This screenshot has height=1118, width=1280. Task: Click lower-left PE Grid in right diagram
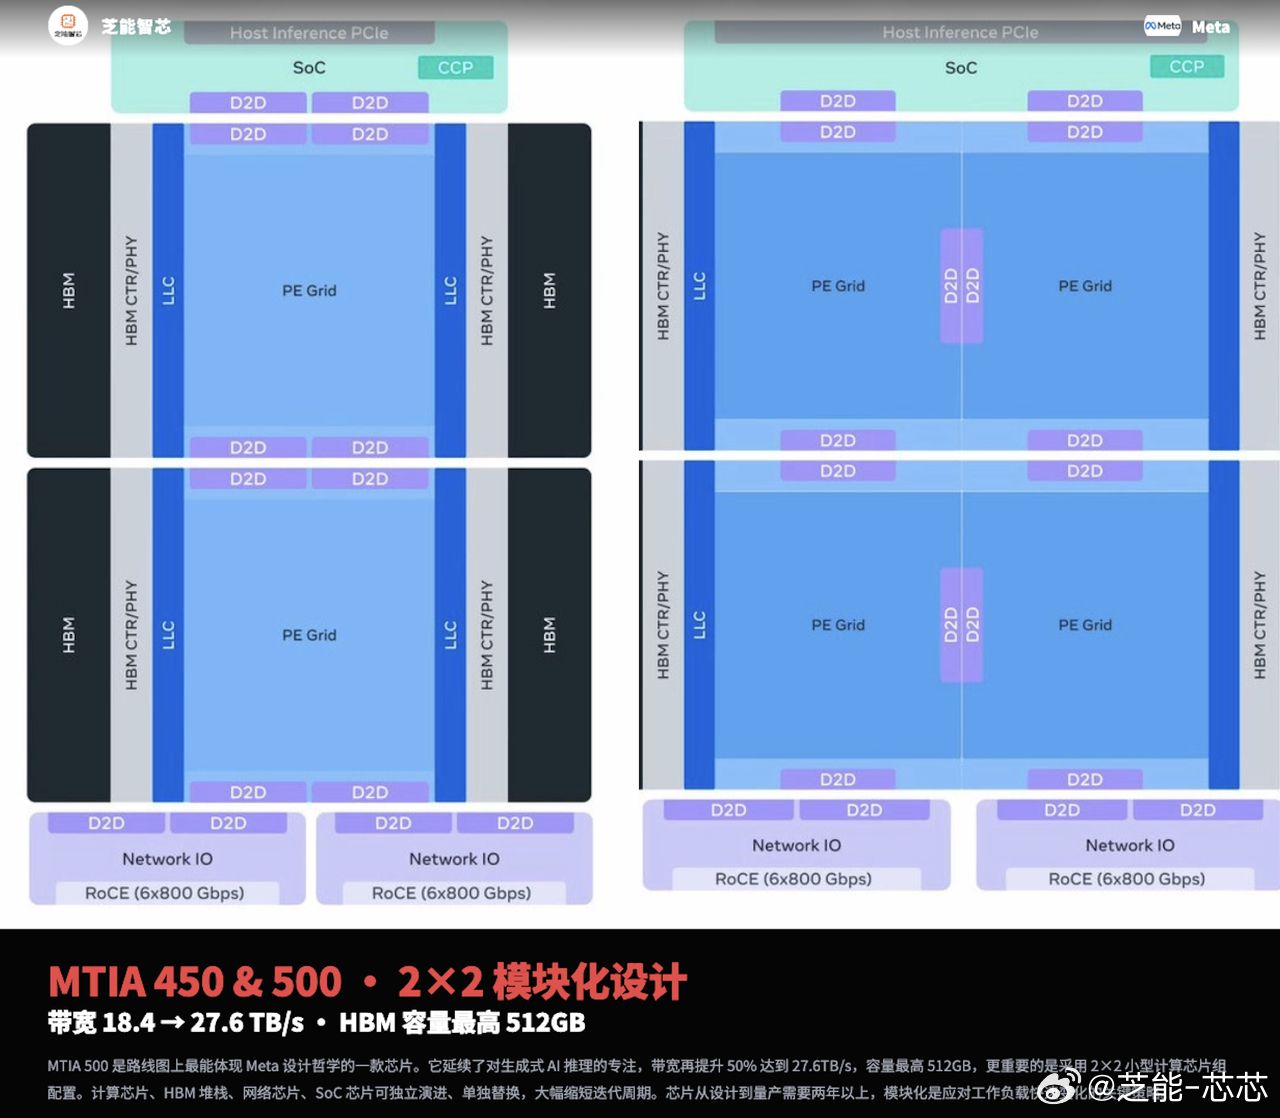pyautogui.click(x=838, y=625)
